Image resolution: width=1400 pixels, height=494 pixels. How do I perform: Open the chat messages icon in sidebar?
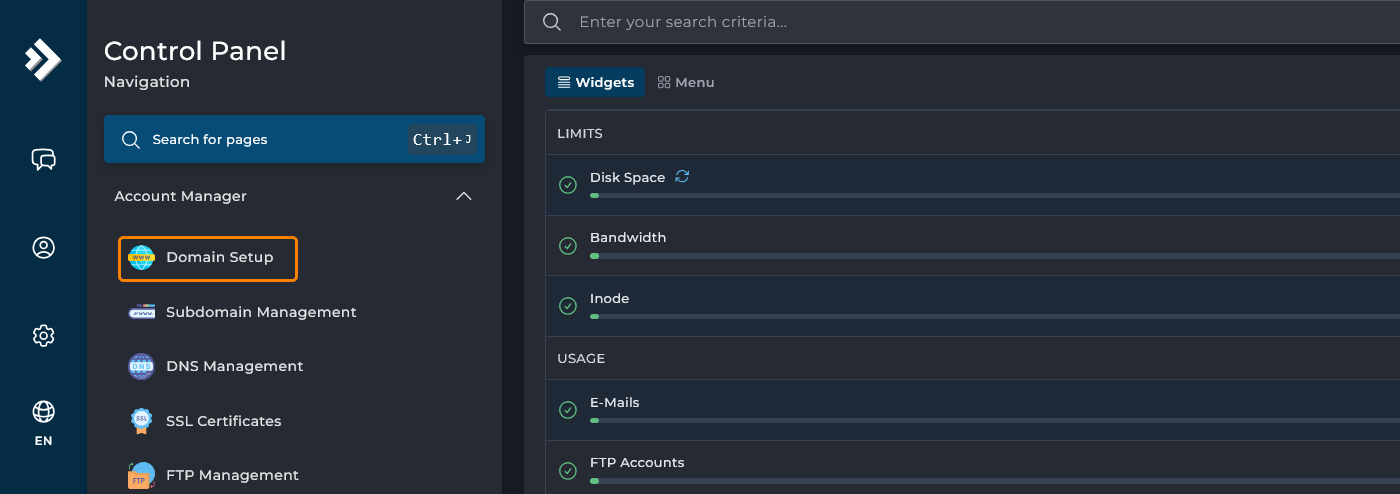coord(43,159)
